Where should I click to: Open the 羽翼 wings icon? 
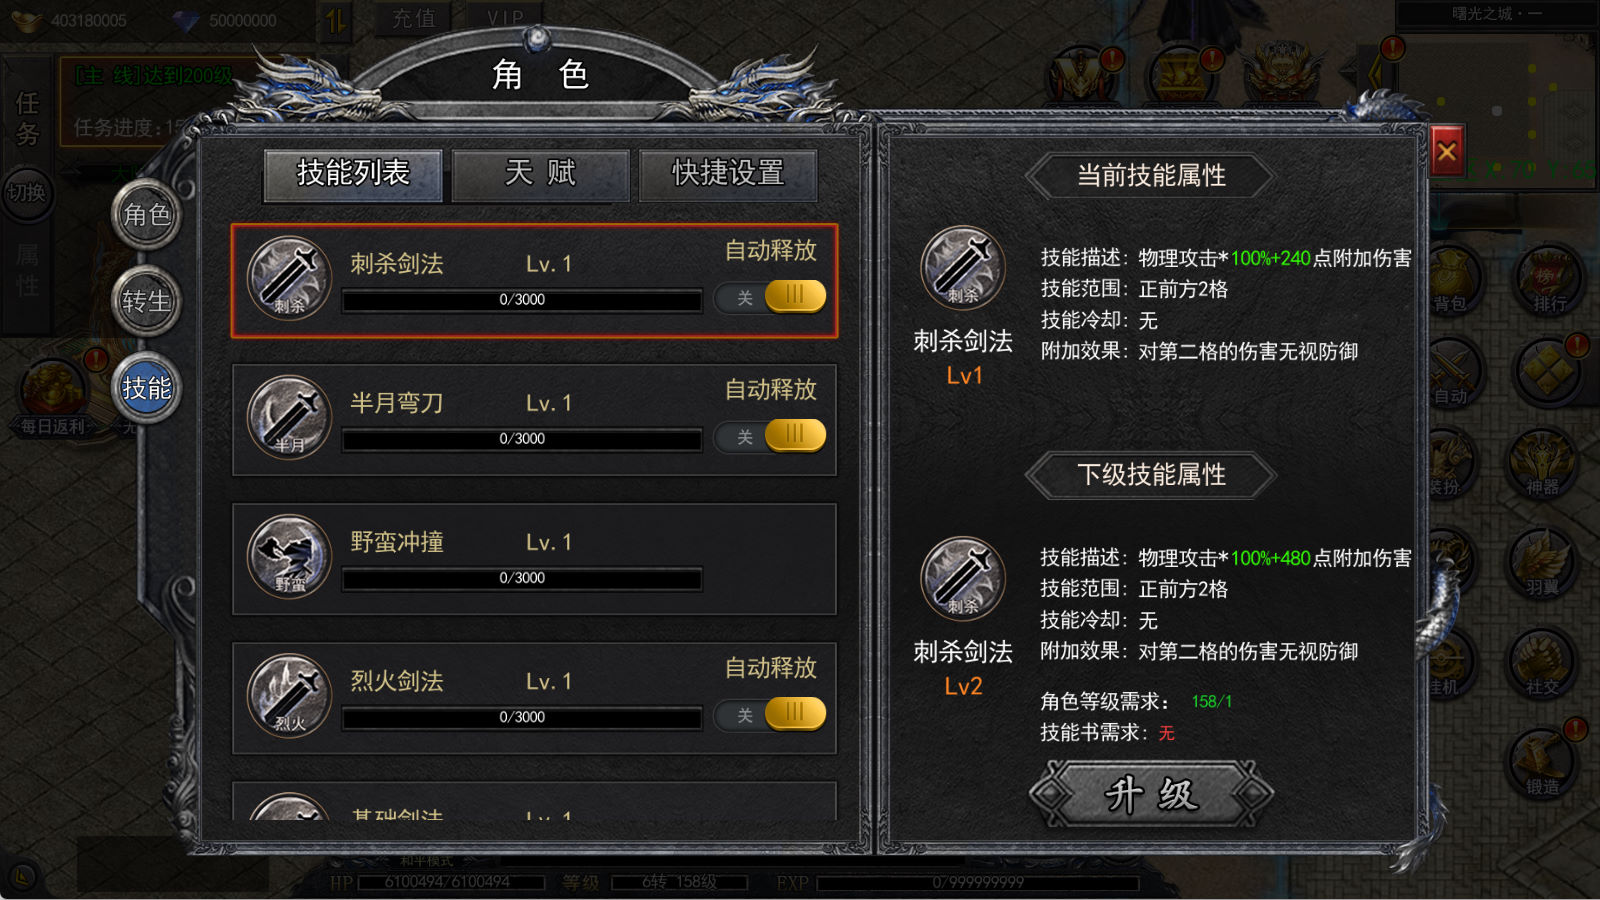point(1542,563)
